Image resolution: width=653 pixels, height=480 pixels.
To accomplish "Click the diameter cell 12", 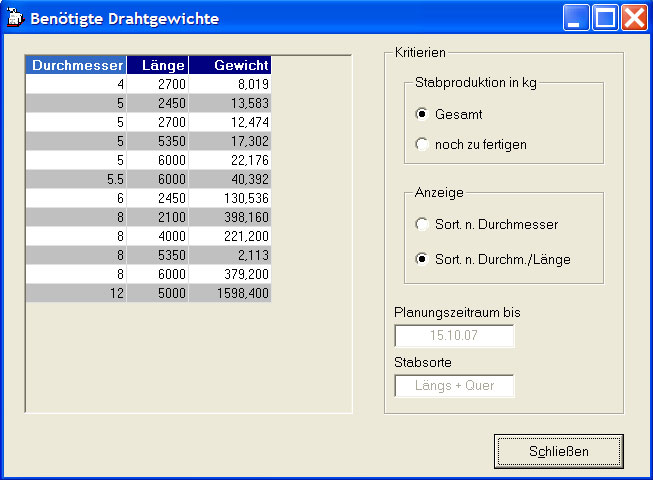I will pyautogui.click(x=76, y=293).
